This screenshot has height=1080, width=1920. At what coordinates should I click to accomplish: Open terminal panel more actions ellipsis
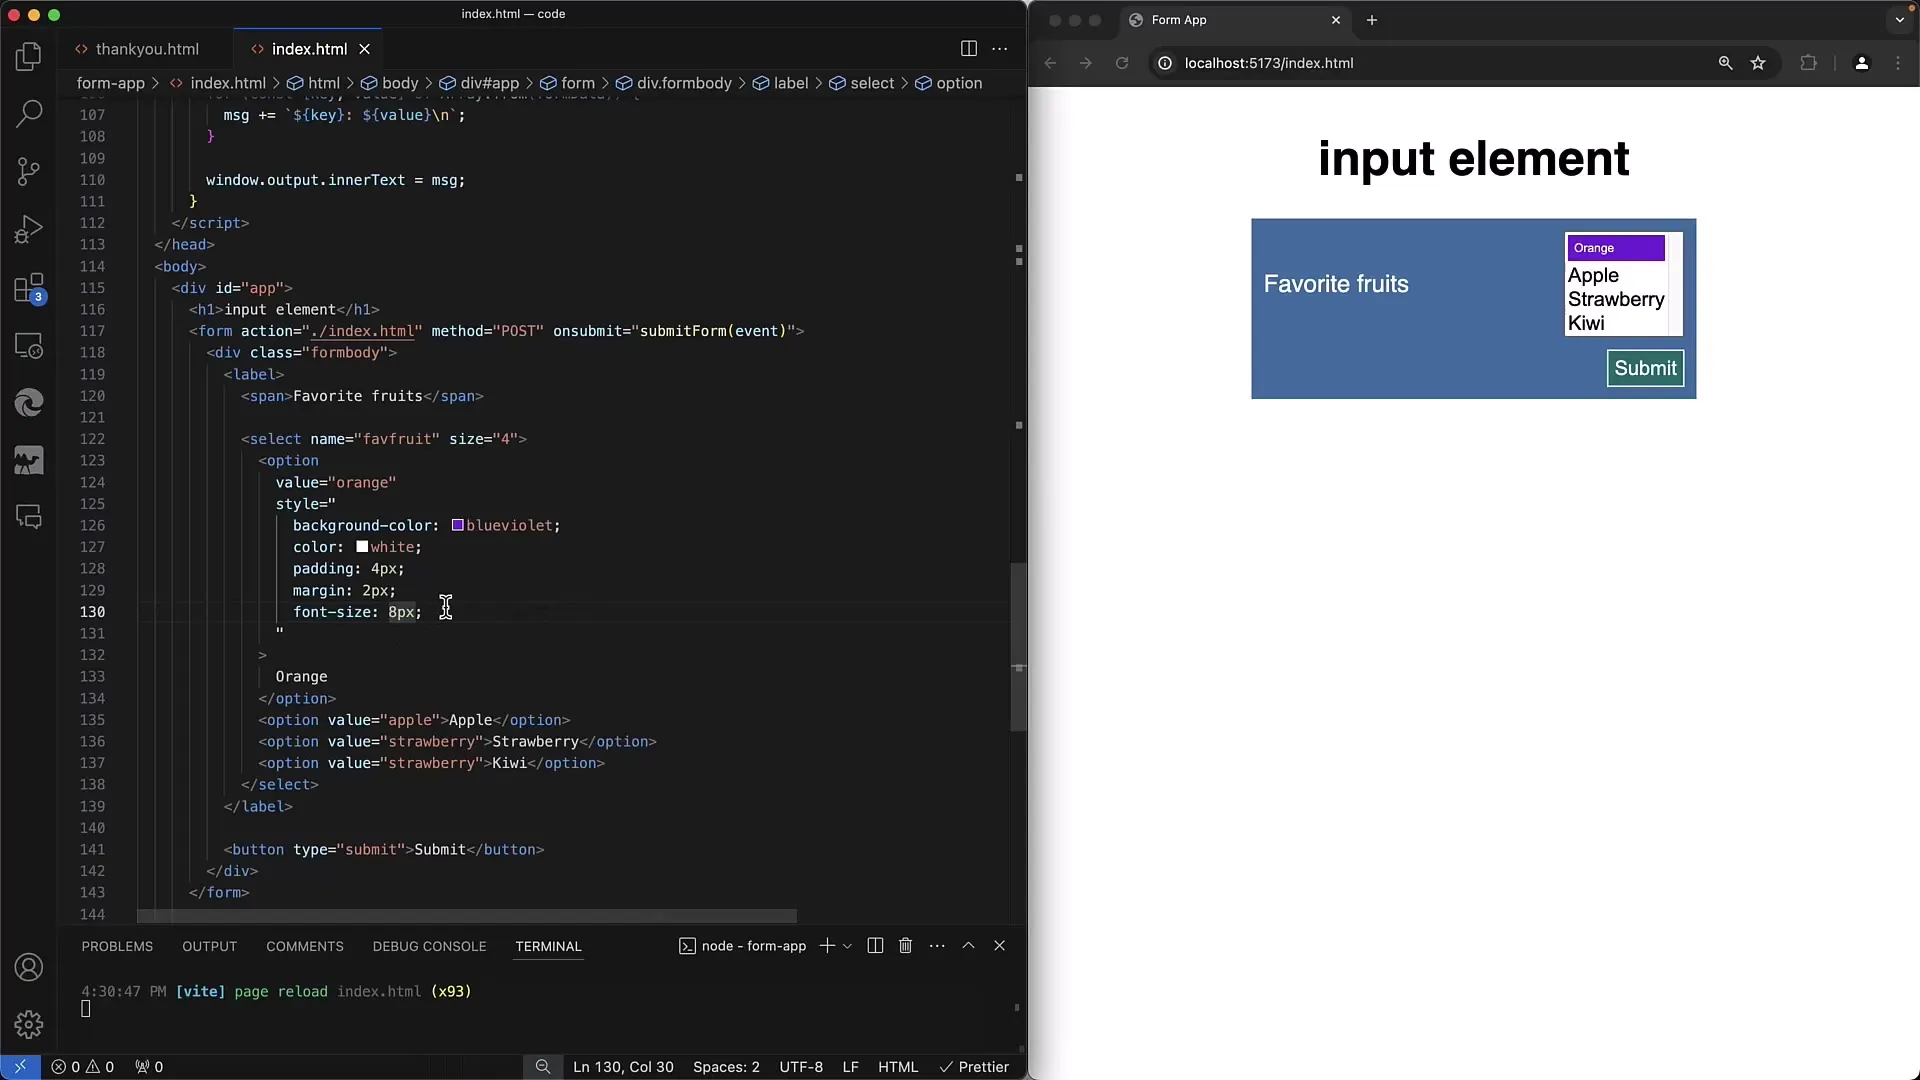[x=937, y=946]
